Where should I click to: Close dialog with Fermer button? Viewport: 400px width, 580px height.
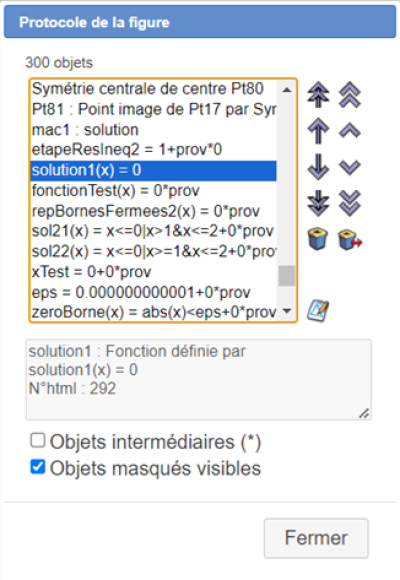click(x=316, y=538)
